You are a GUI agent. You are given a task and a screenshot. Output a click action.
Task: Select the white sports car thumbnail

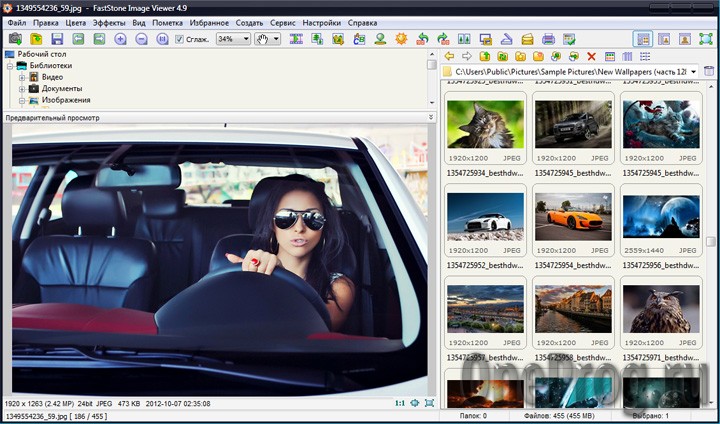(x=485, y=216)
